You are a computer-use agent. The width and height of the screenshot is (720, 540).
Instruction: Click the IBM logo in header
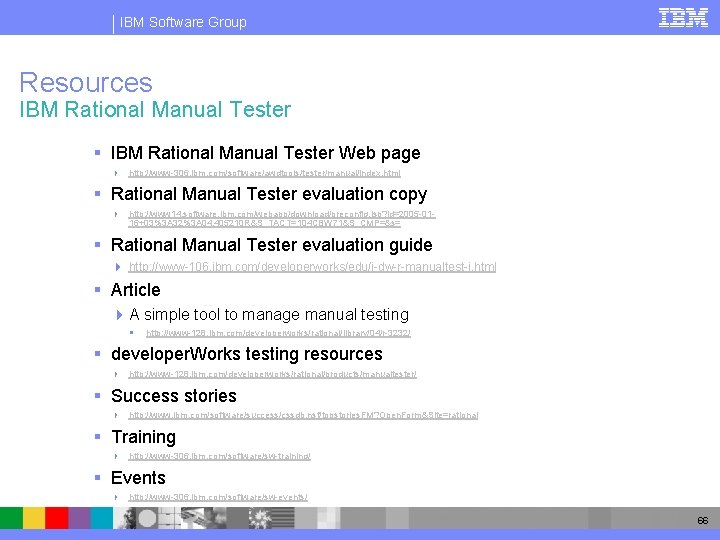tap(683, 18)
